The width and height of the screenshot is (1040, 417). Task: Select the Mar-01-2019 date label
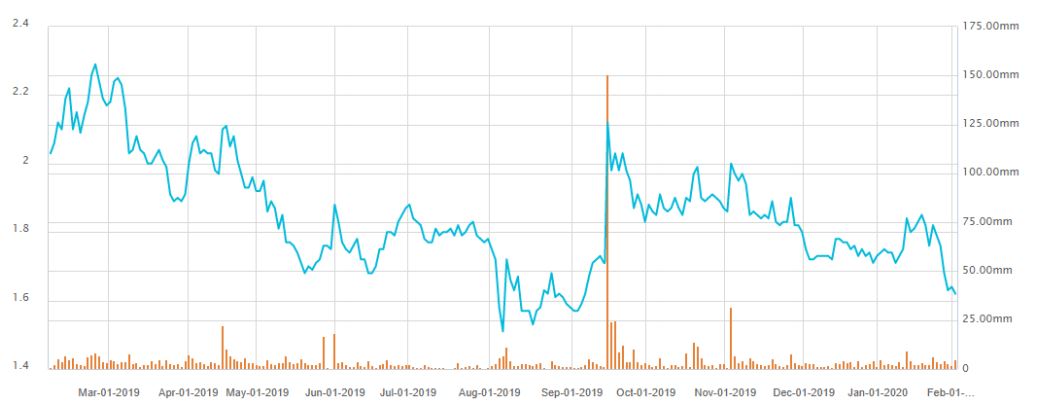(109, 392)
